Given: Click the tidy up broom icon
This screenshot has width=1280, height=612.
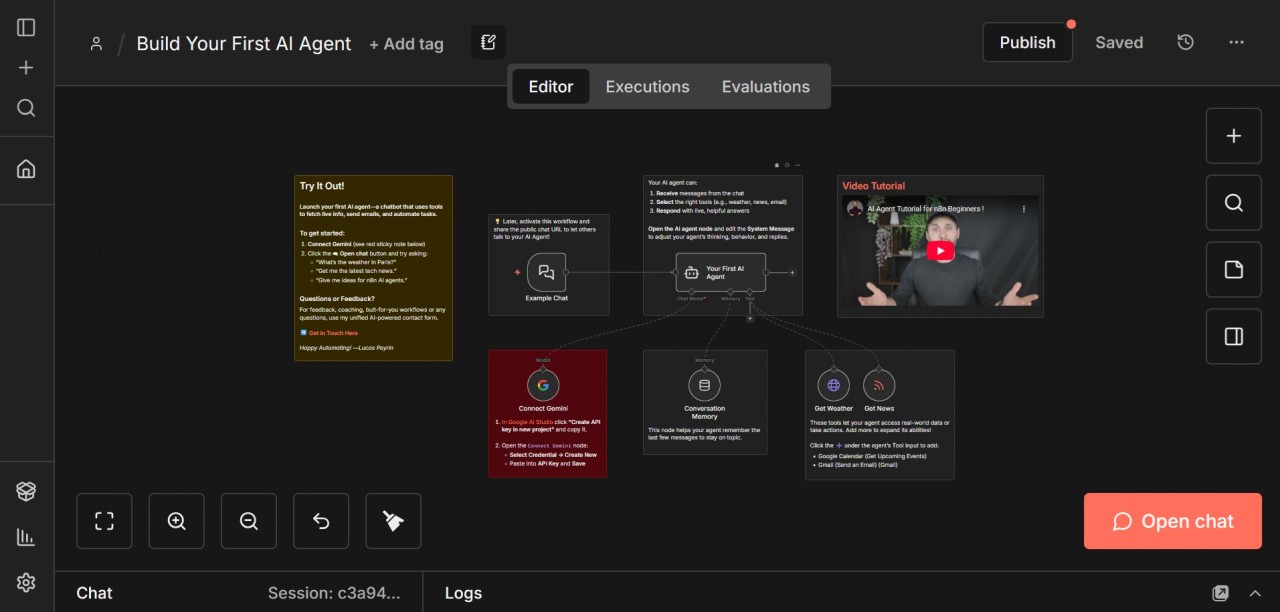Looking at the screenshot, I should (393, 521).
